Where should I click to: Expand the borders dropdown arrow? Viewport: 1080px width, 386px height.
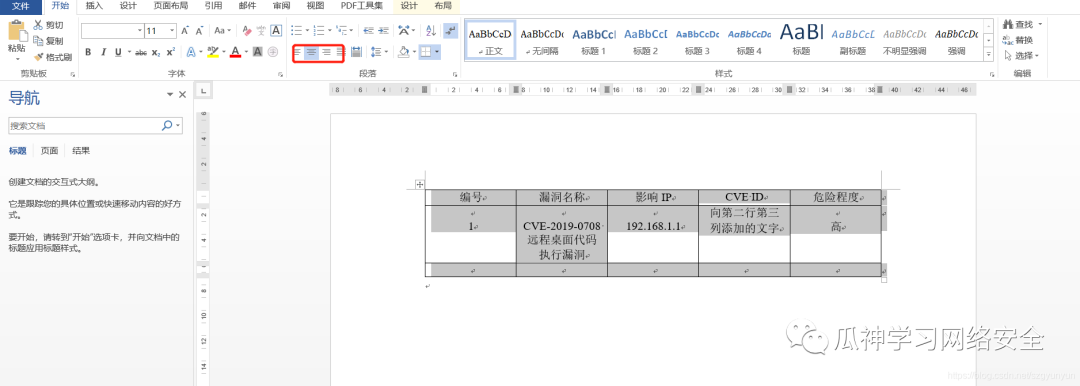click(437, 52)
